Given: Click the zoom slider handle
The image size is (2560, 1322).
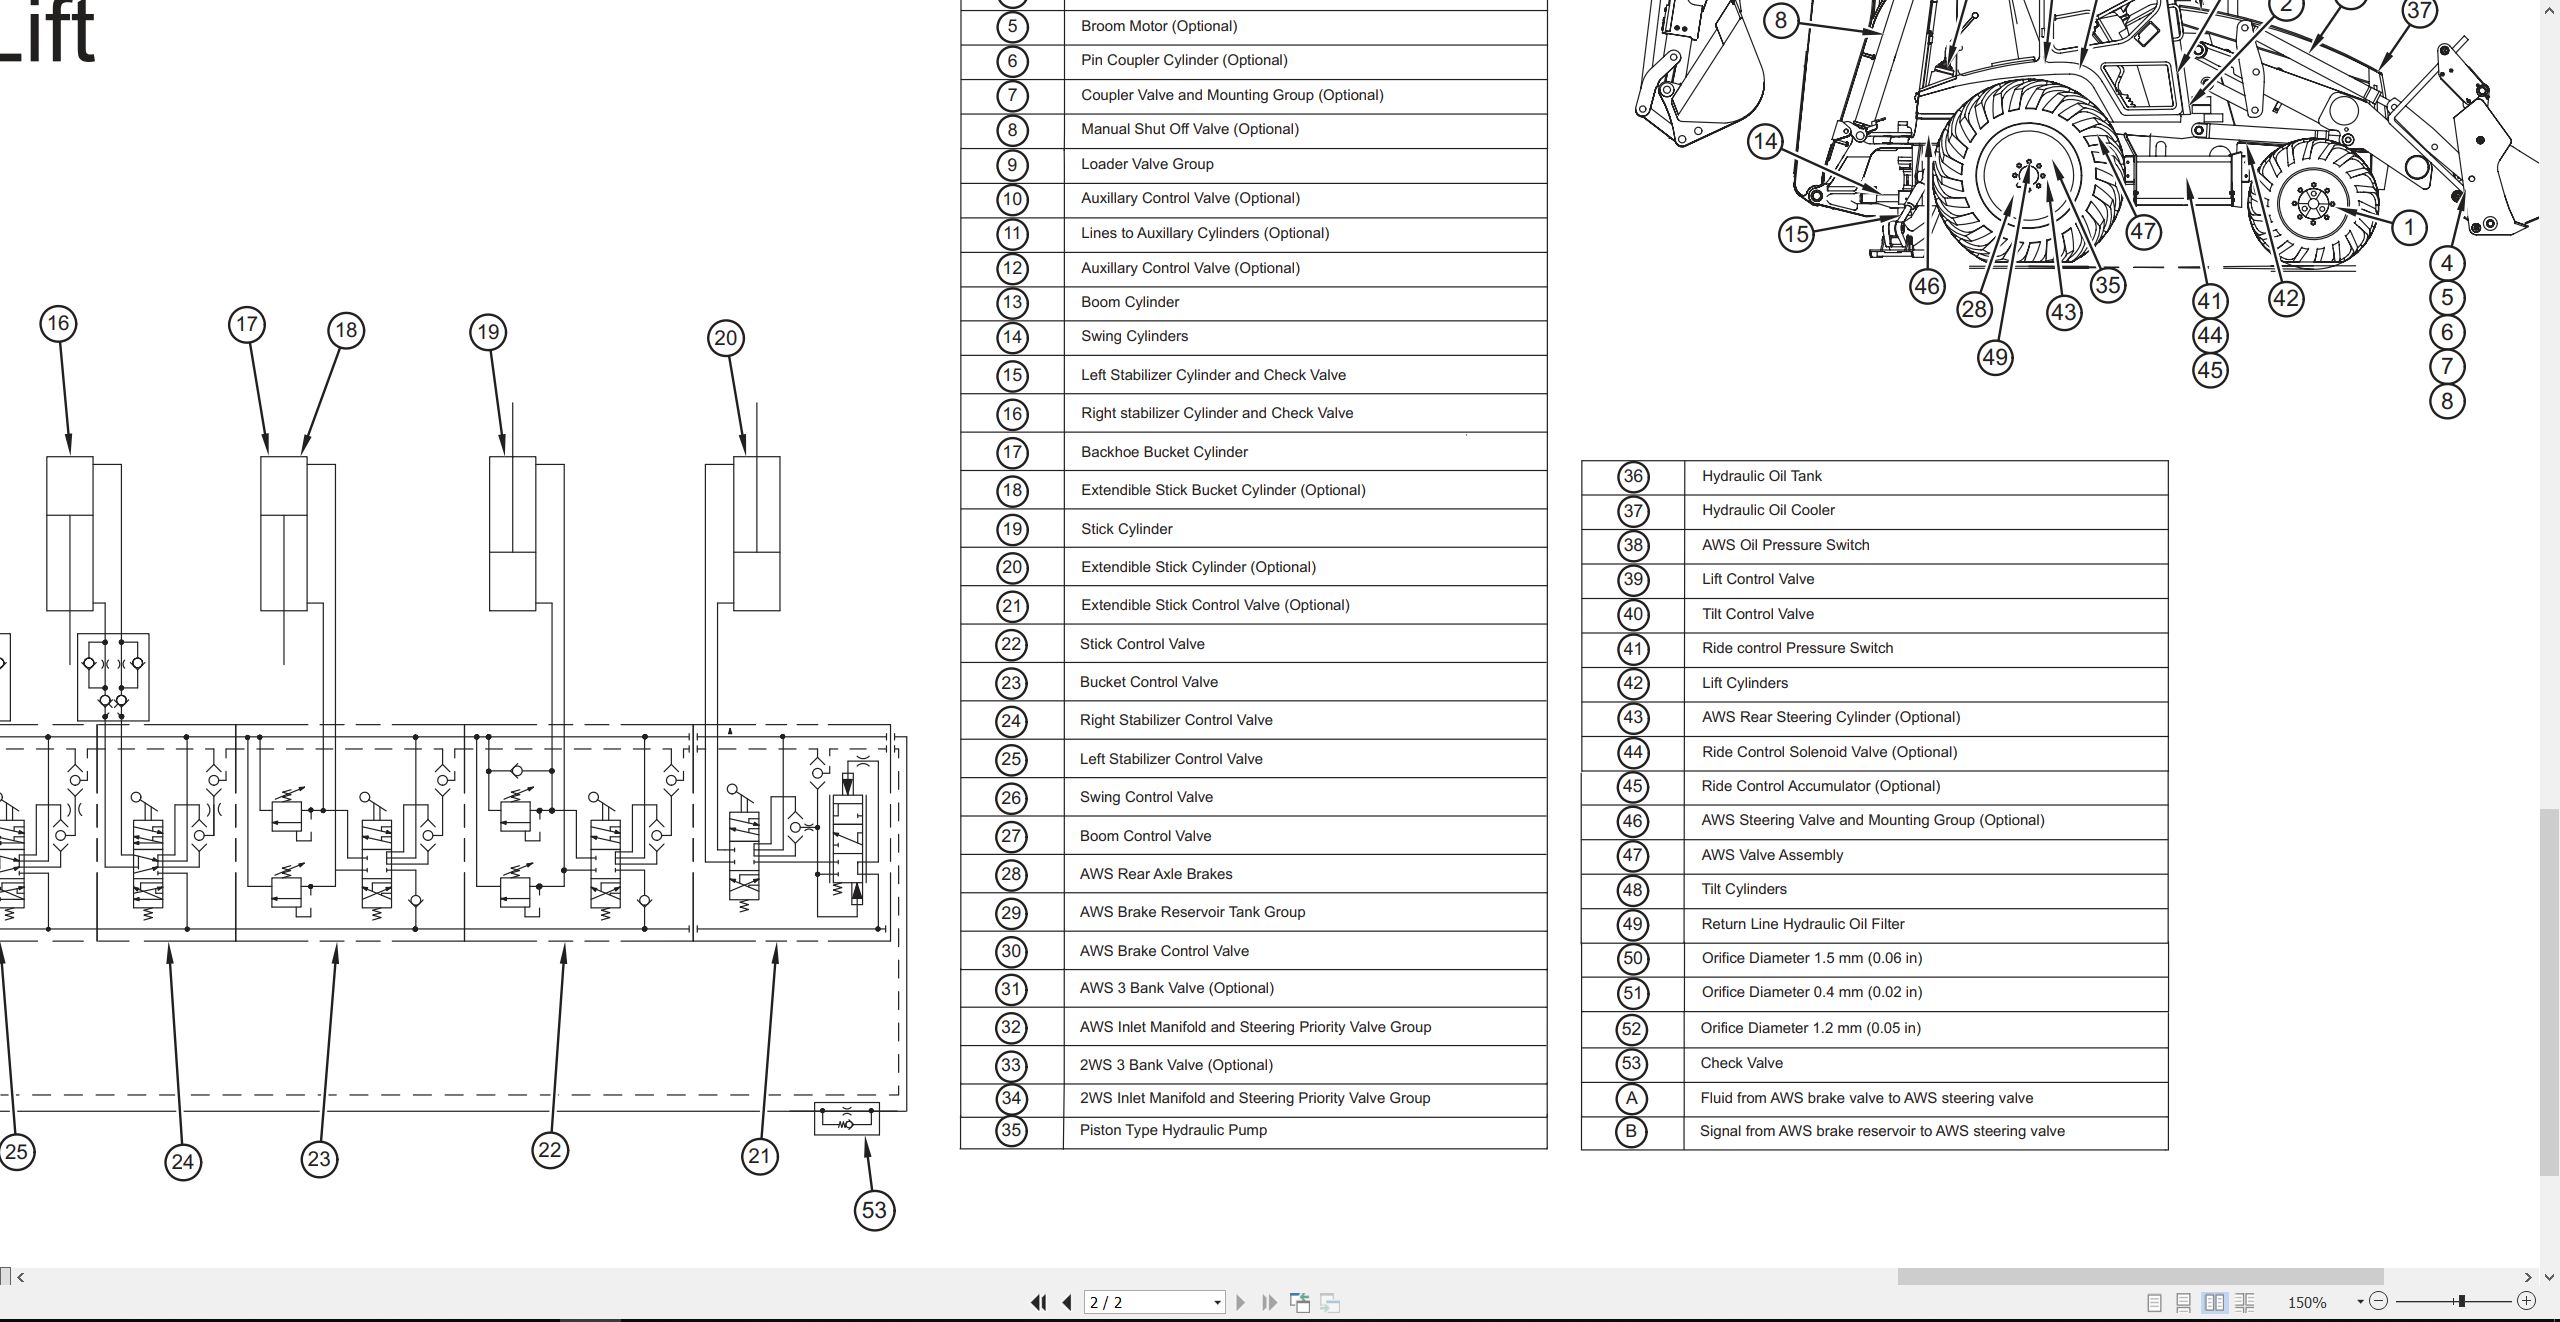Looking at the screenshot, I should 2462,1301.
